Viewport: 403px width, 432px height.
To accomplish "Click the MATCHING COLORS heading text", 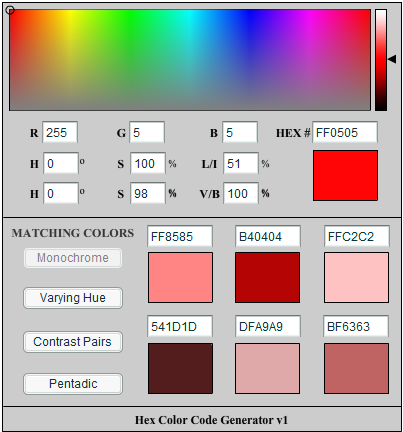I will (73, 233).
